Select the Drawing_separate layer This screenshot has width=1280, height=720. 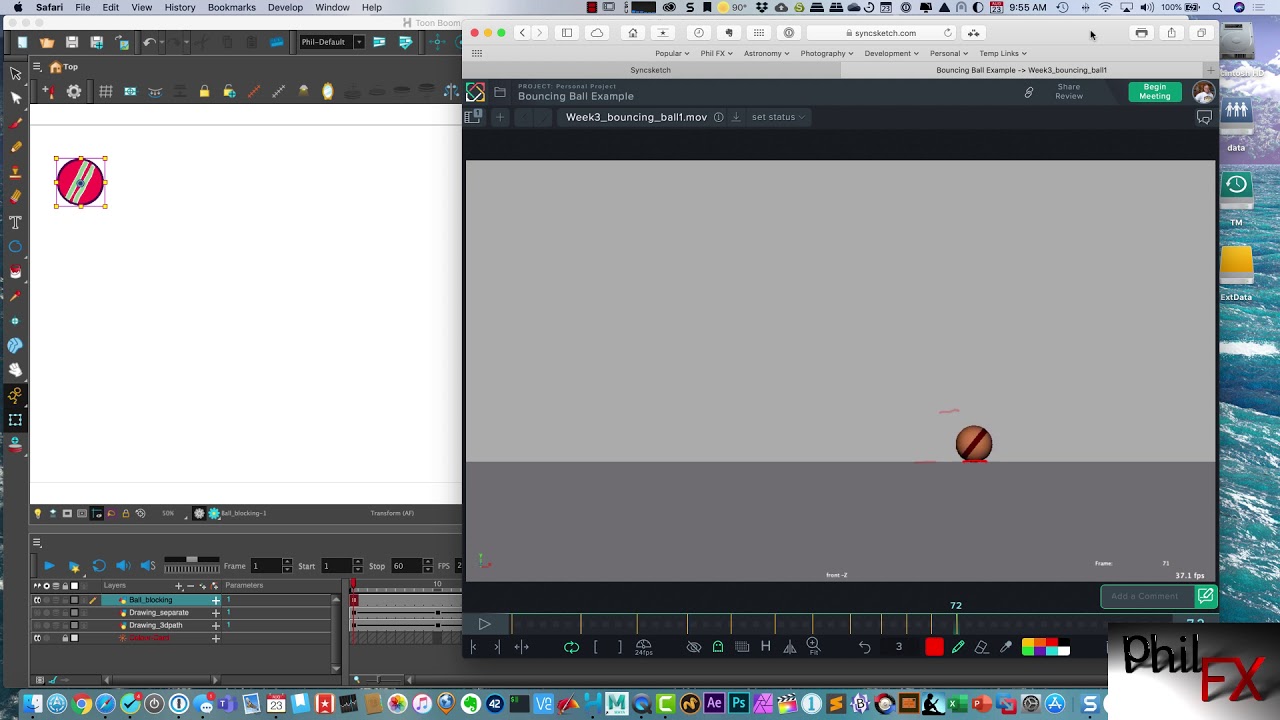158,612
